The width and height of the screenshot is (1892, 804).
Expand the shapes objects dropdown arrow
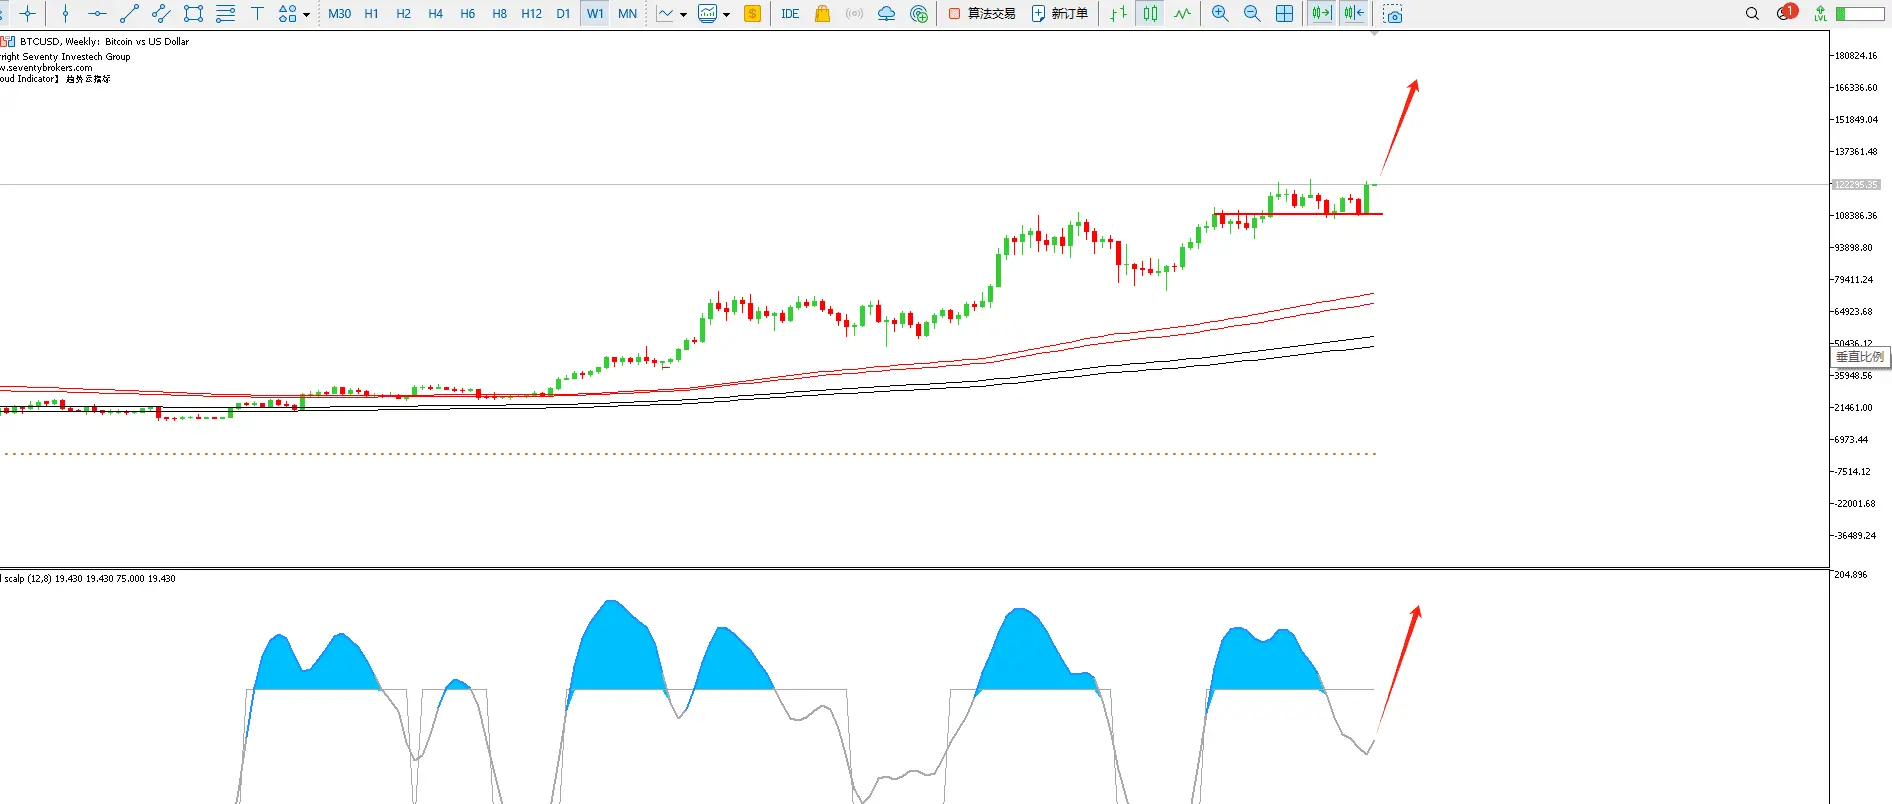pyautogui.click(x=306, y=15)
